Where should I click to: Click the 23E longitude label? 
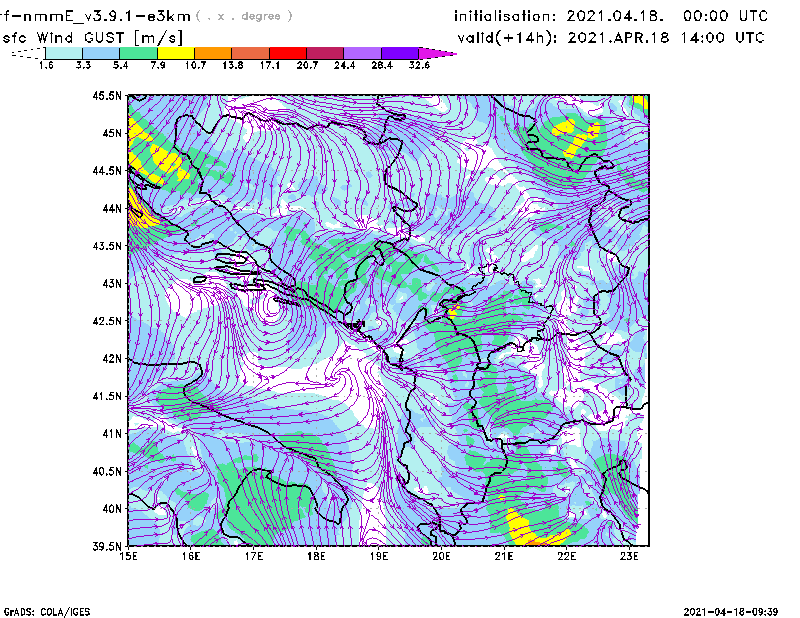[x=629, y=556]
